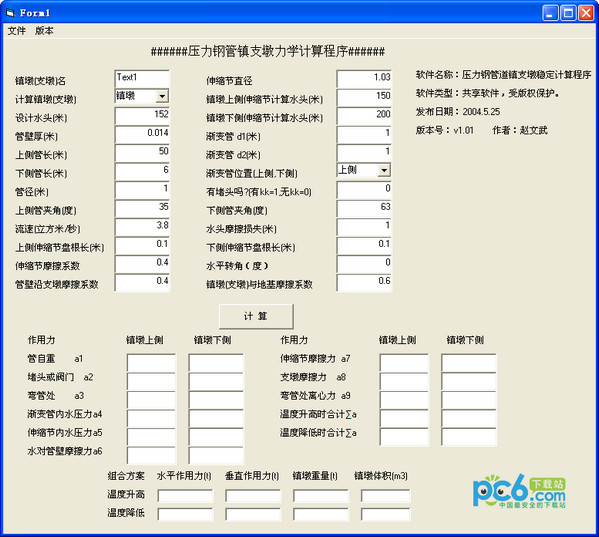Click the 设计水头 field showing 152
Image resolution: width=599 pixels, height=537 pixels.
[x=142, y=115]
